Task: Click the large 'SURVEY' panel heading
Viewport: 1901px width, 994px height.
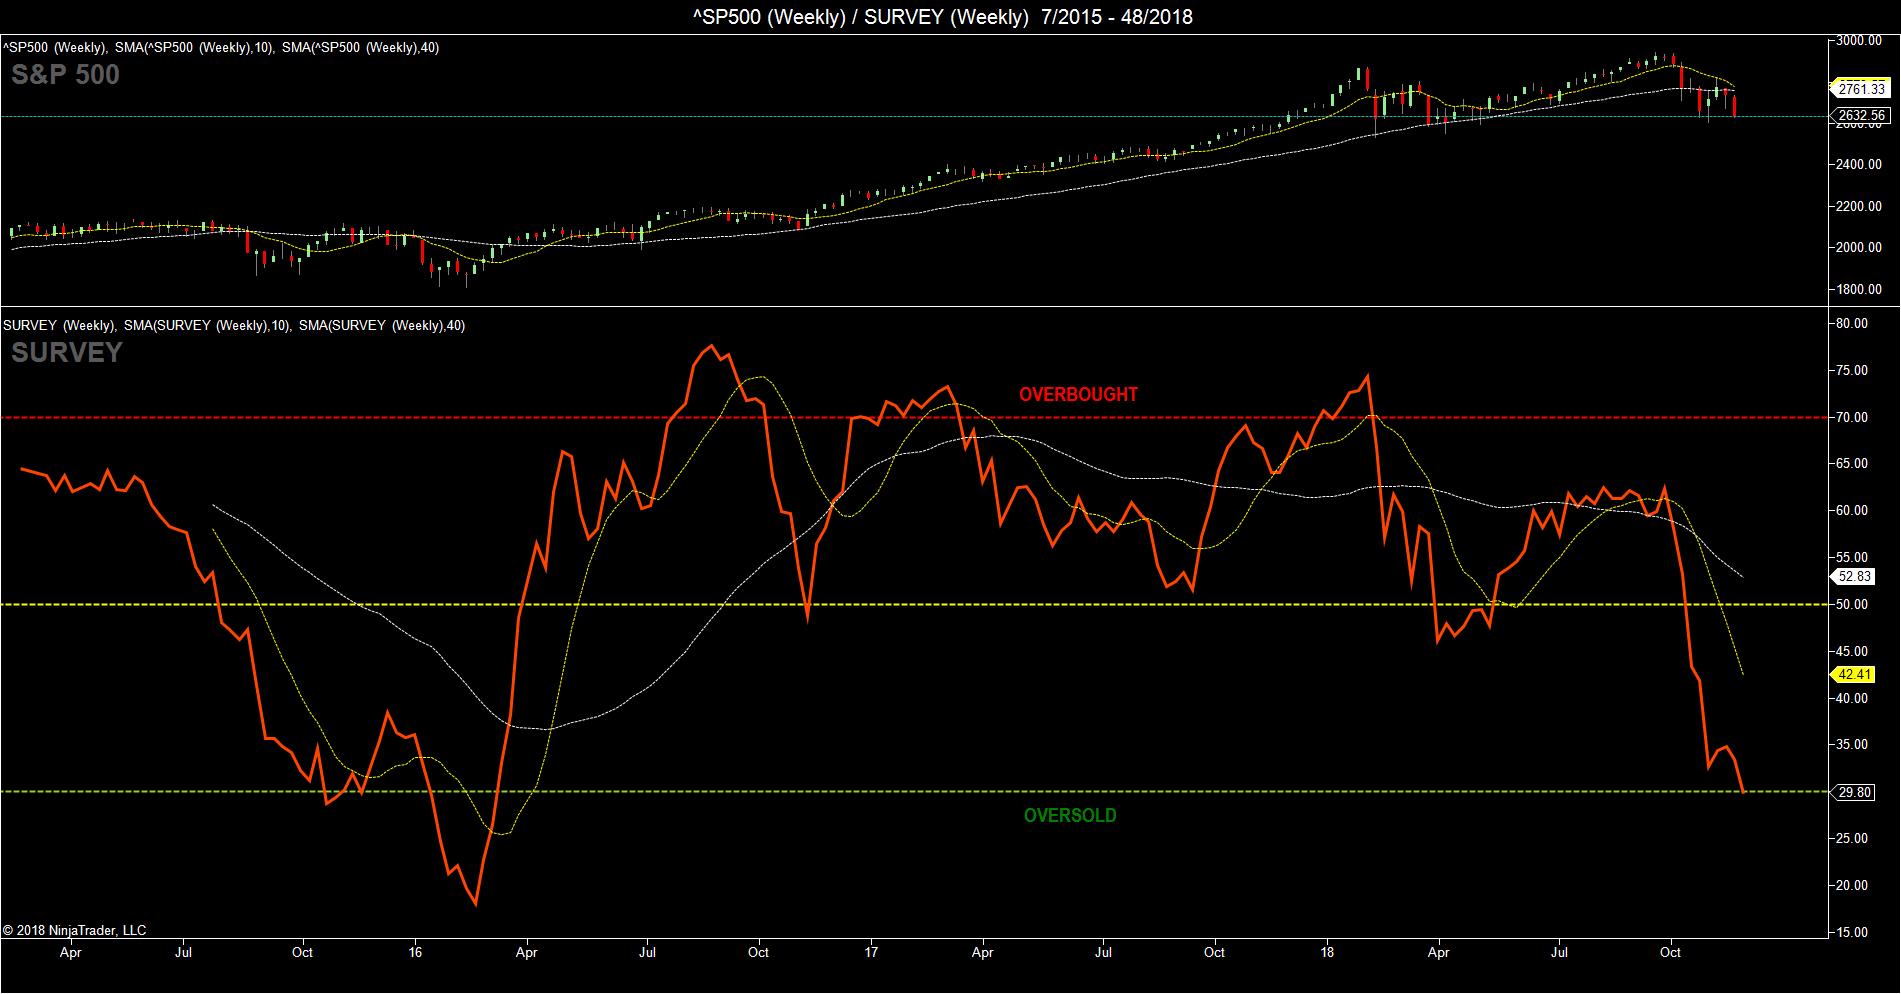Action: point(67,353)
